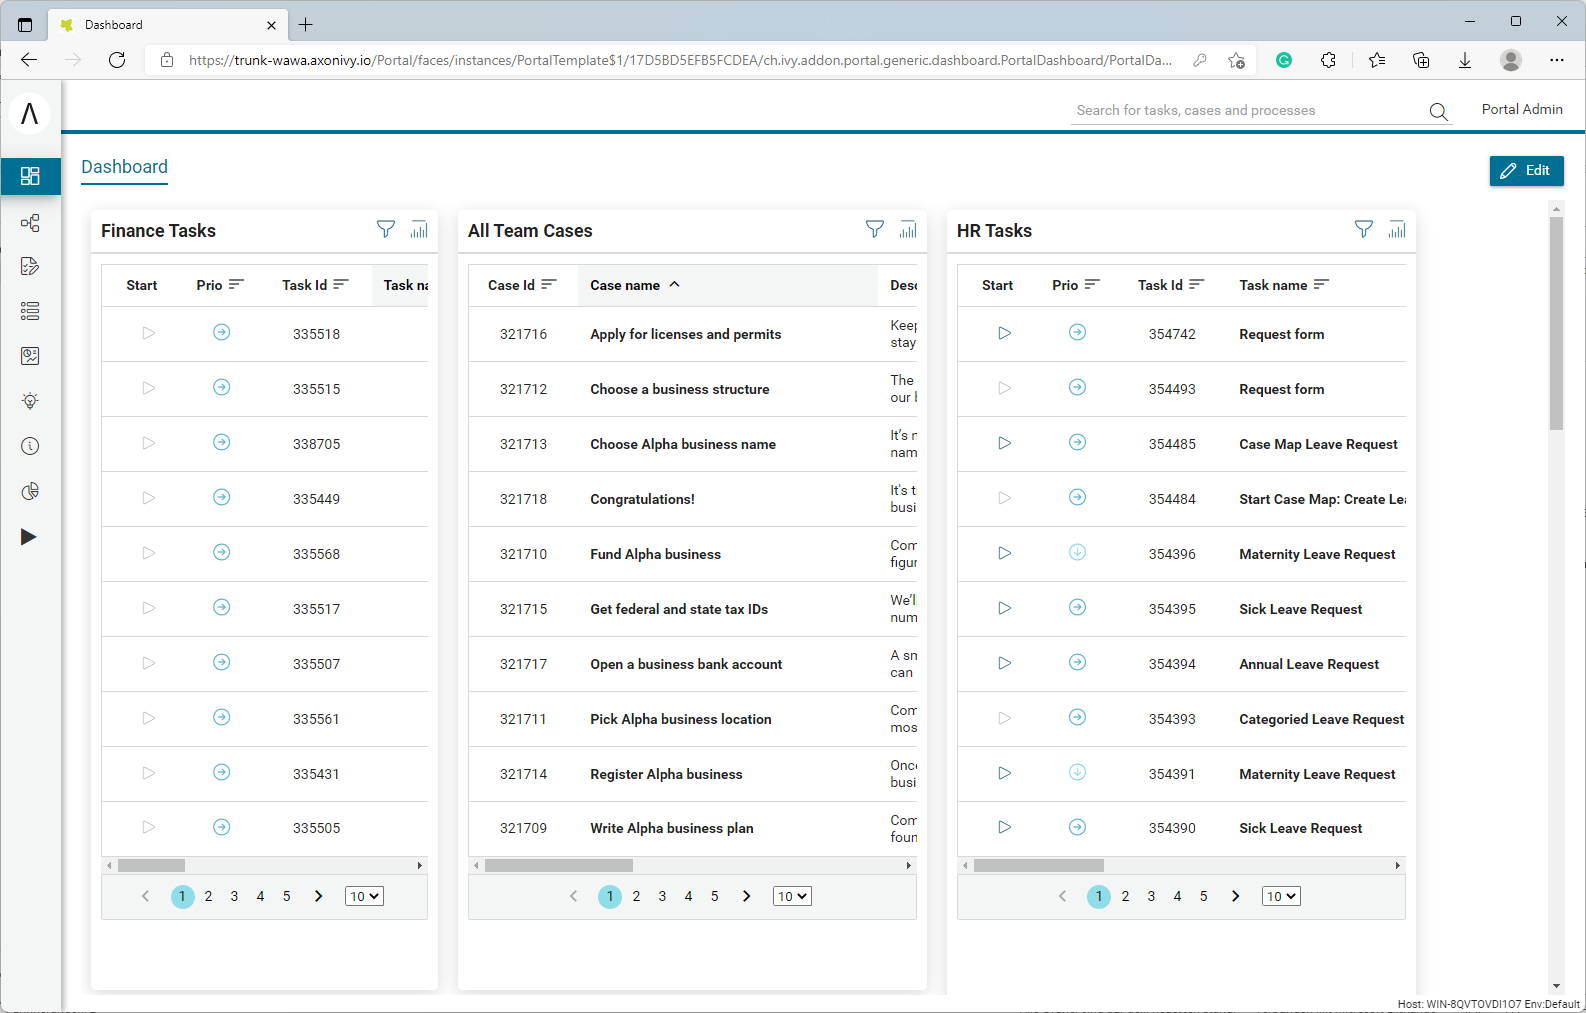This screenshot has height=1013, width=1586.
Task: Show statistics chart for HR Tasks widget
Action: (x=1397, y=229)
